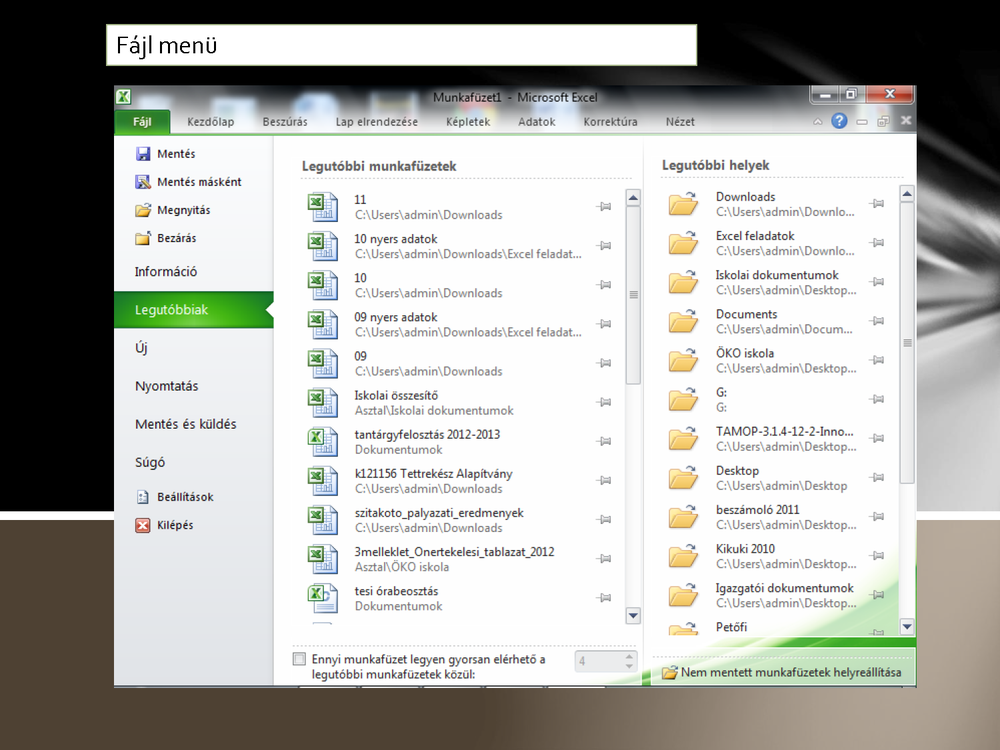Viewport: 1000px width, 750px height.
Task: Pin the Desktop recent place
Action: tap(878, 478)
